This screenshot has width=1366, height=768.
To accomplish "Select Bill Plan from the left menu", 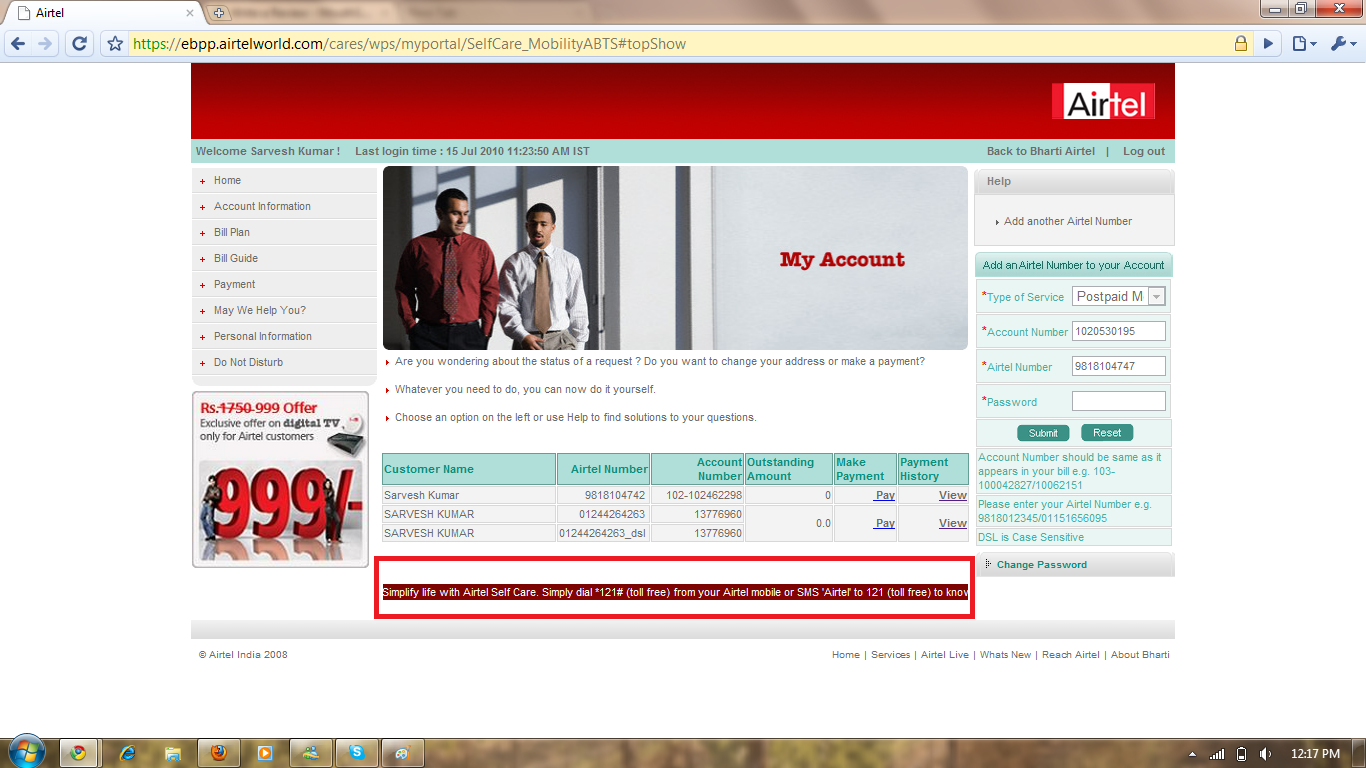I will point(232,233).
